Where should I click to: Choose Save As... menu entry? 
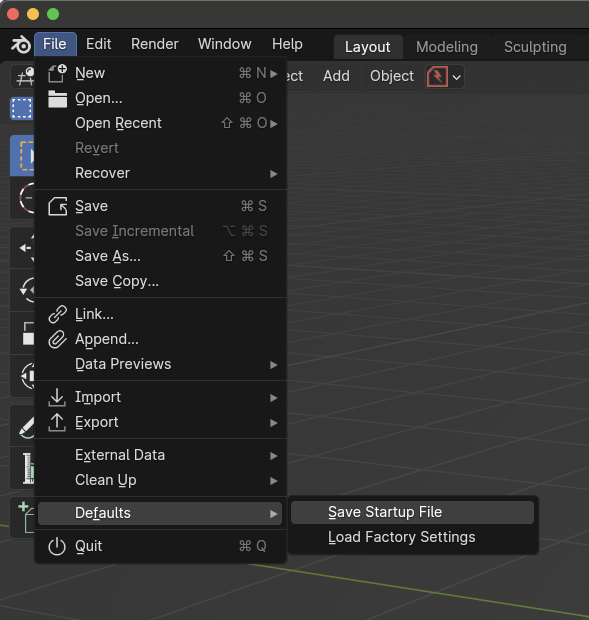tap(160, 256)
